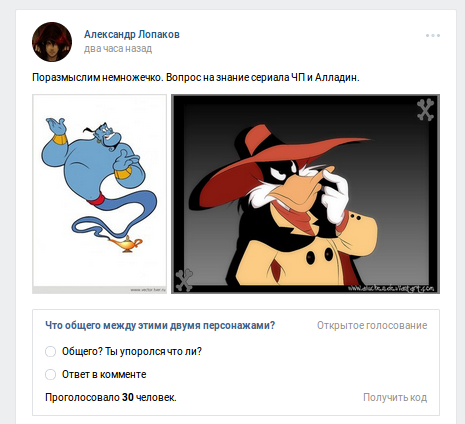This screenshot has height=424, width=465.
Task: Click the vector watermark under the Genie image
Action: coord(148,290)
